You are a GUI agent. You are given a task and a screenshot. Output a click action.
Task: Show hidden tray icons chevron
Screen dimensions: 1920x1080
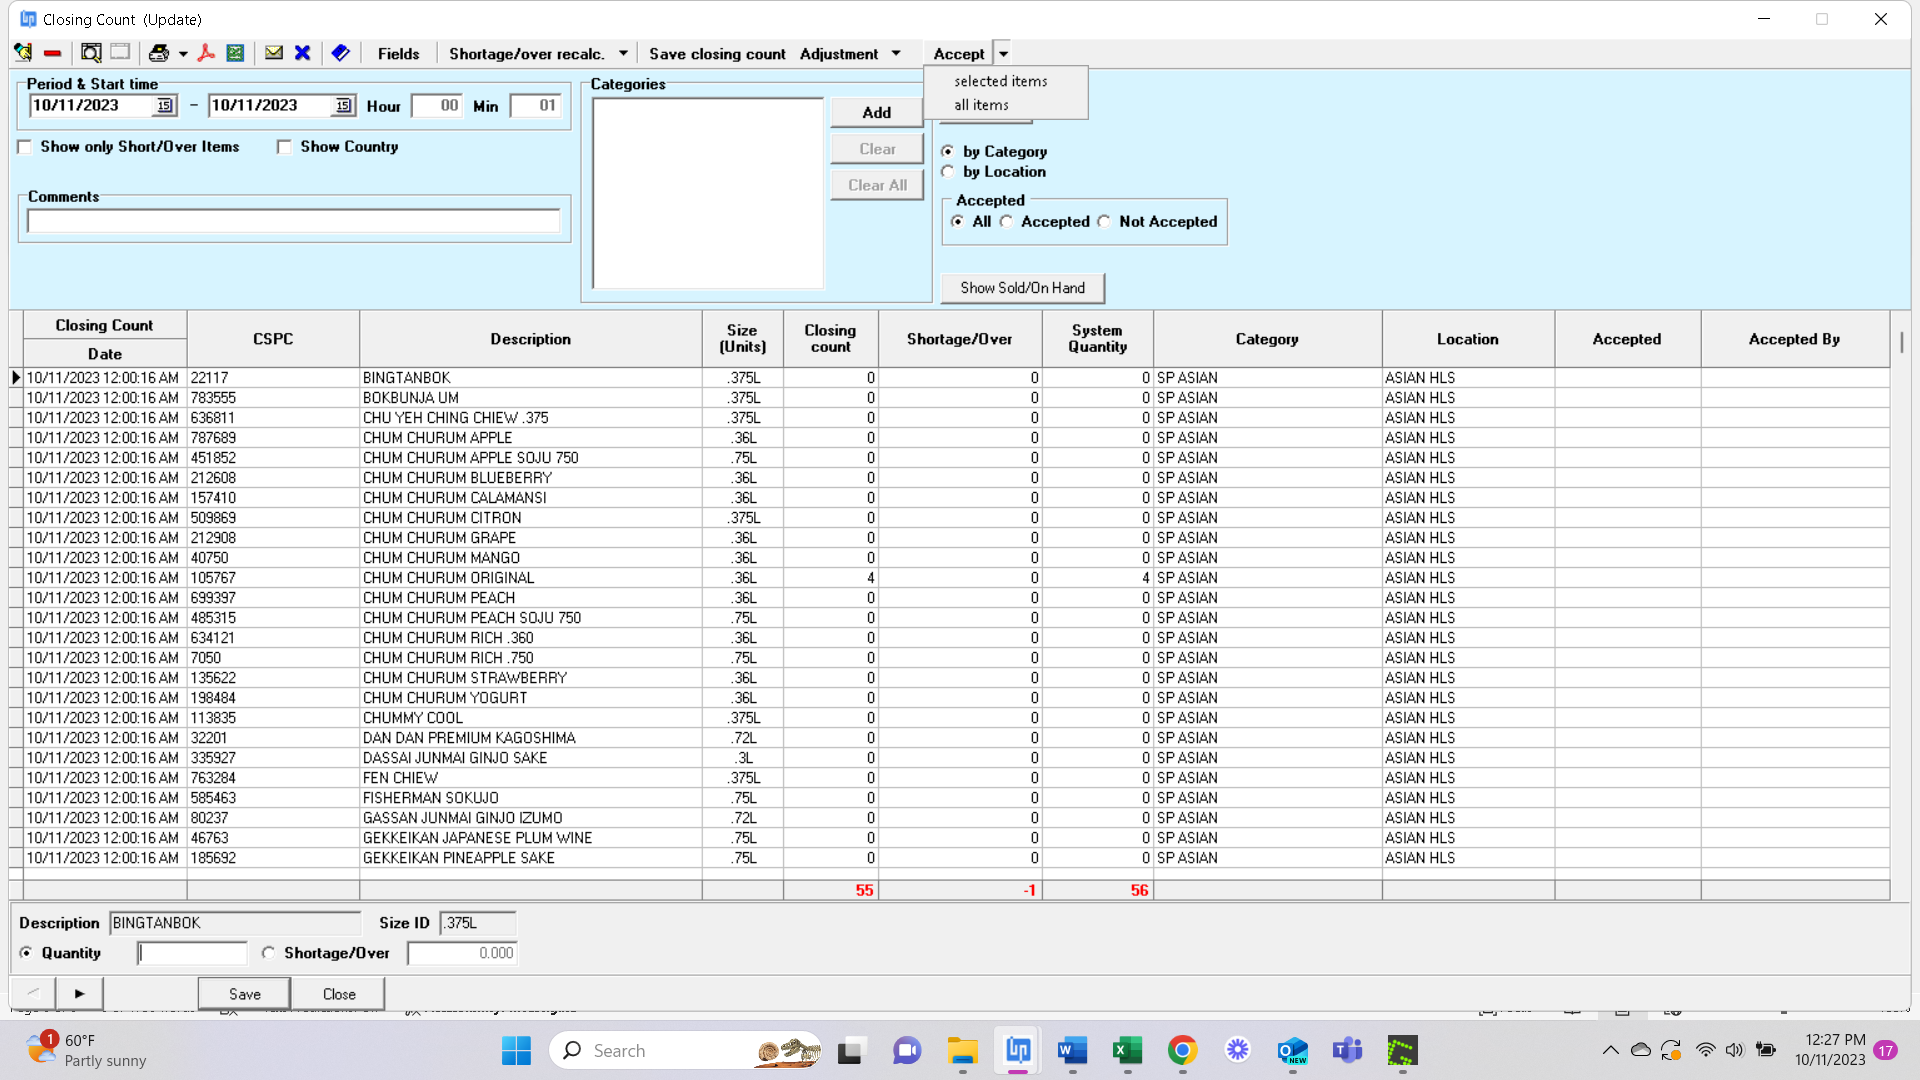point(1610,1050)
